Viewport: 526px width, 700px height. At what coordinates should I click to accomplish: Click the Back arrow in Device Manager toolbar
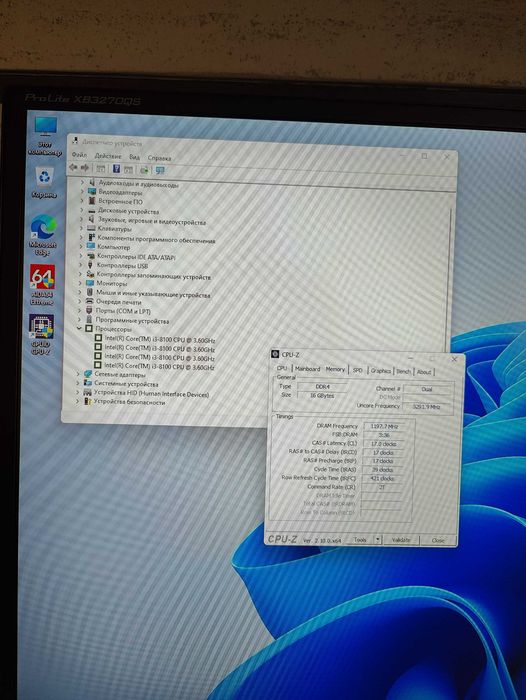click(x=73, y=168)
